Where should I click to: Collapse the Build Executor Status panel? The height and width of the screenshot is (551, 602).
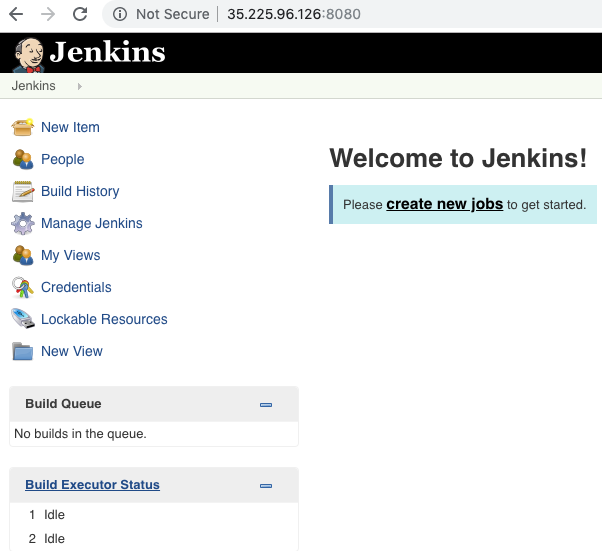(266, 486)
